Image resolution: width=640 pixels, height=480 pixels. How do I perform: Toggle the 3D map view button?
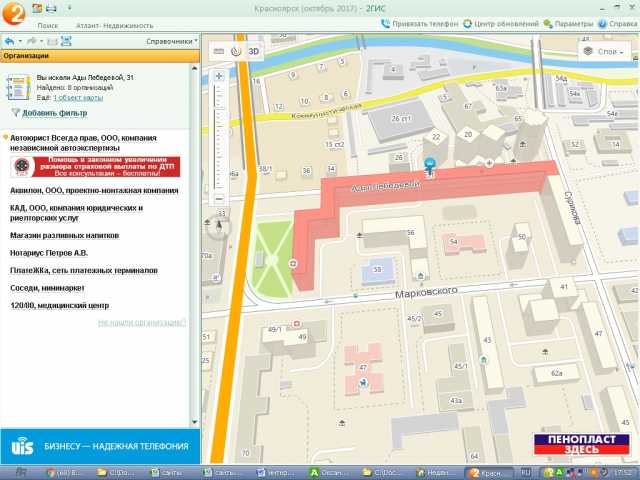pyautogui.click(x=254, y=51)
